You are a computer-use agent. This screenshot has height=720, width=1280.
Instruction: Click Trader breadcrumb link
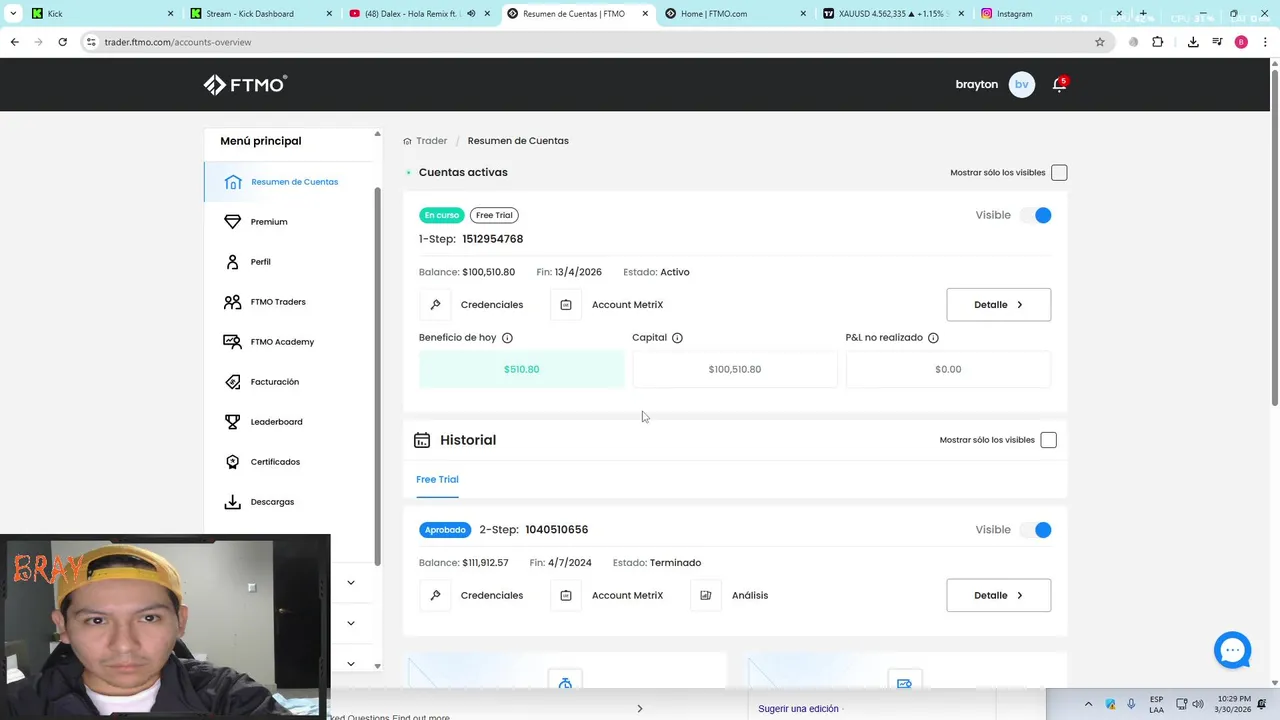431,141
